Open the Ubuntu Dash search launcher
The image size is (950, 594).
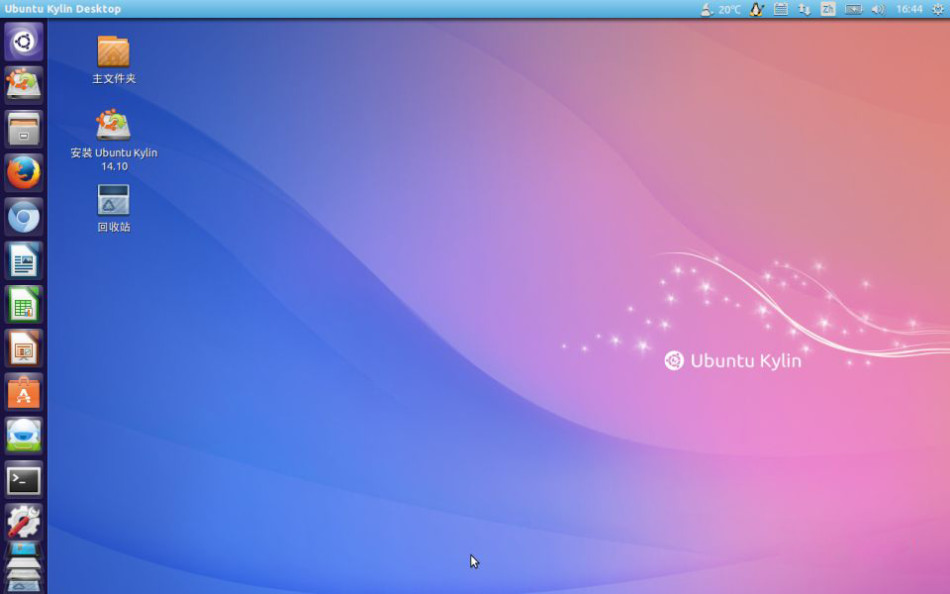(24, 42)
